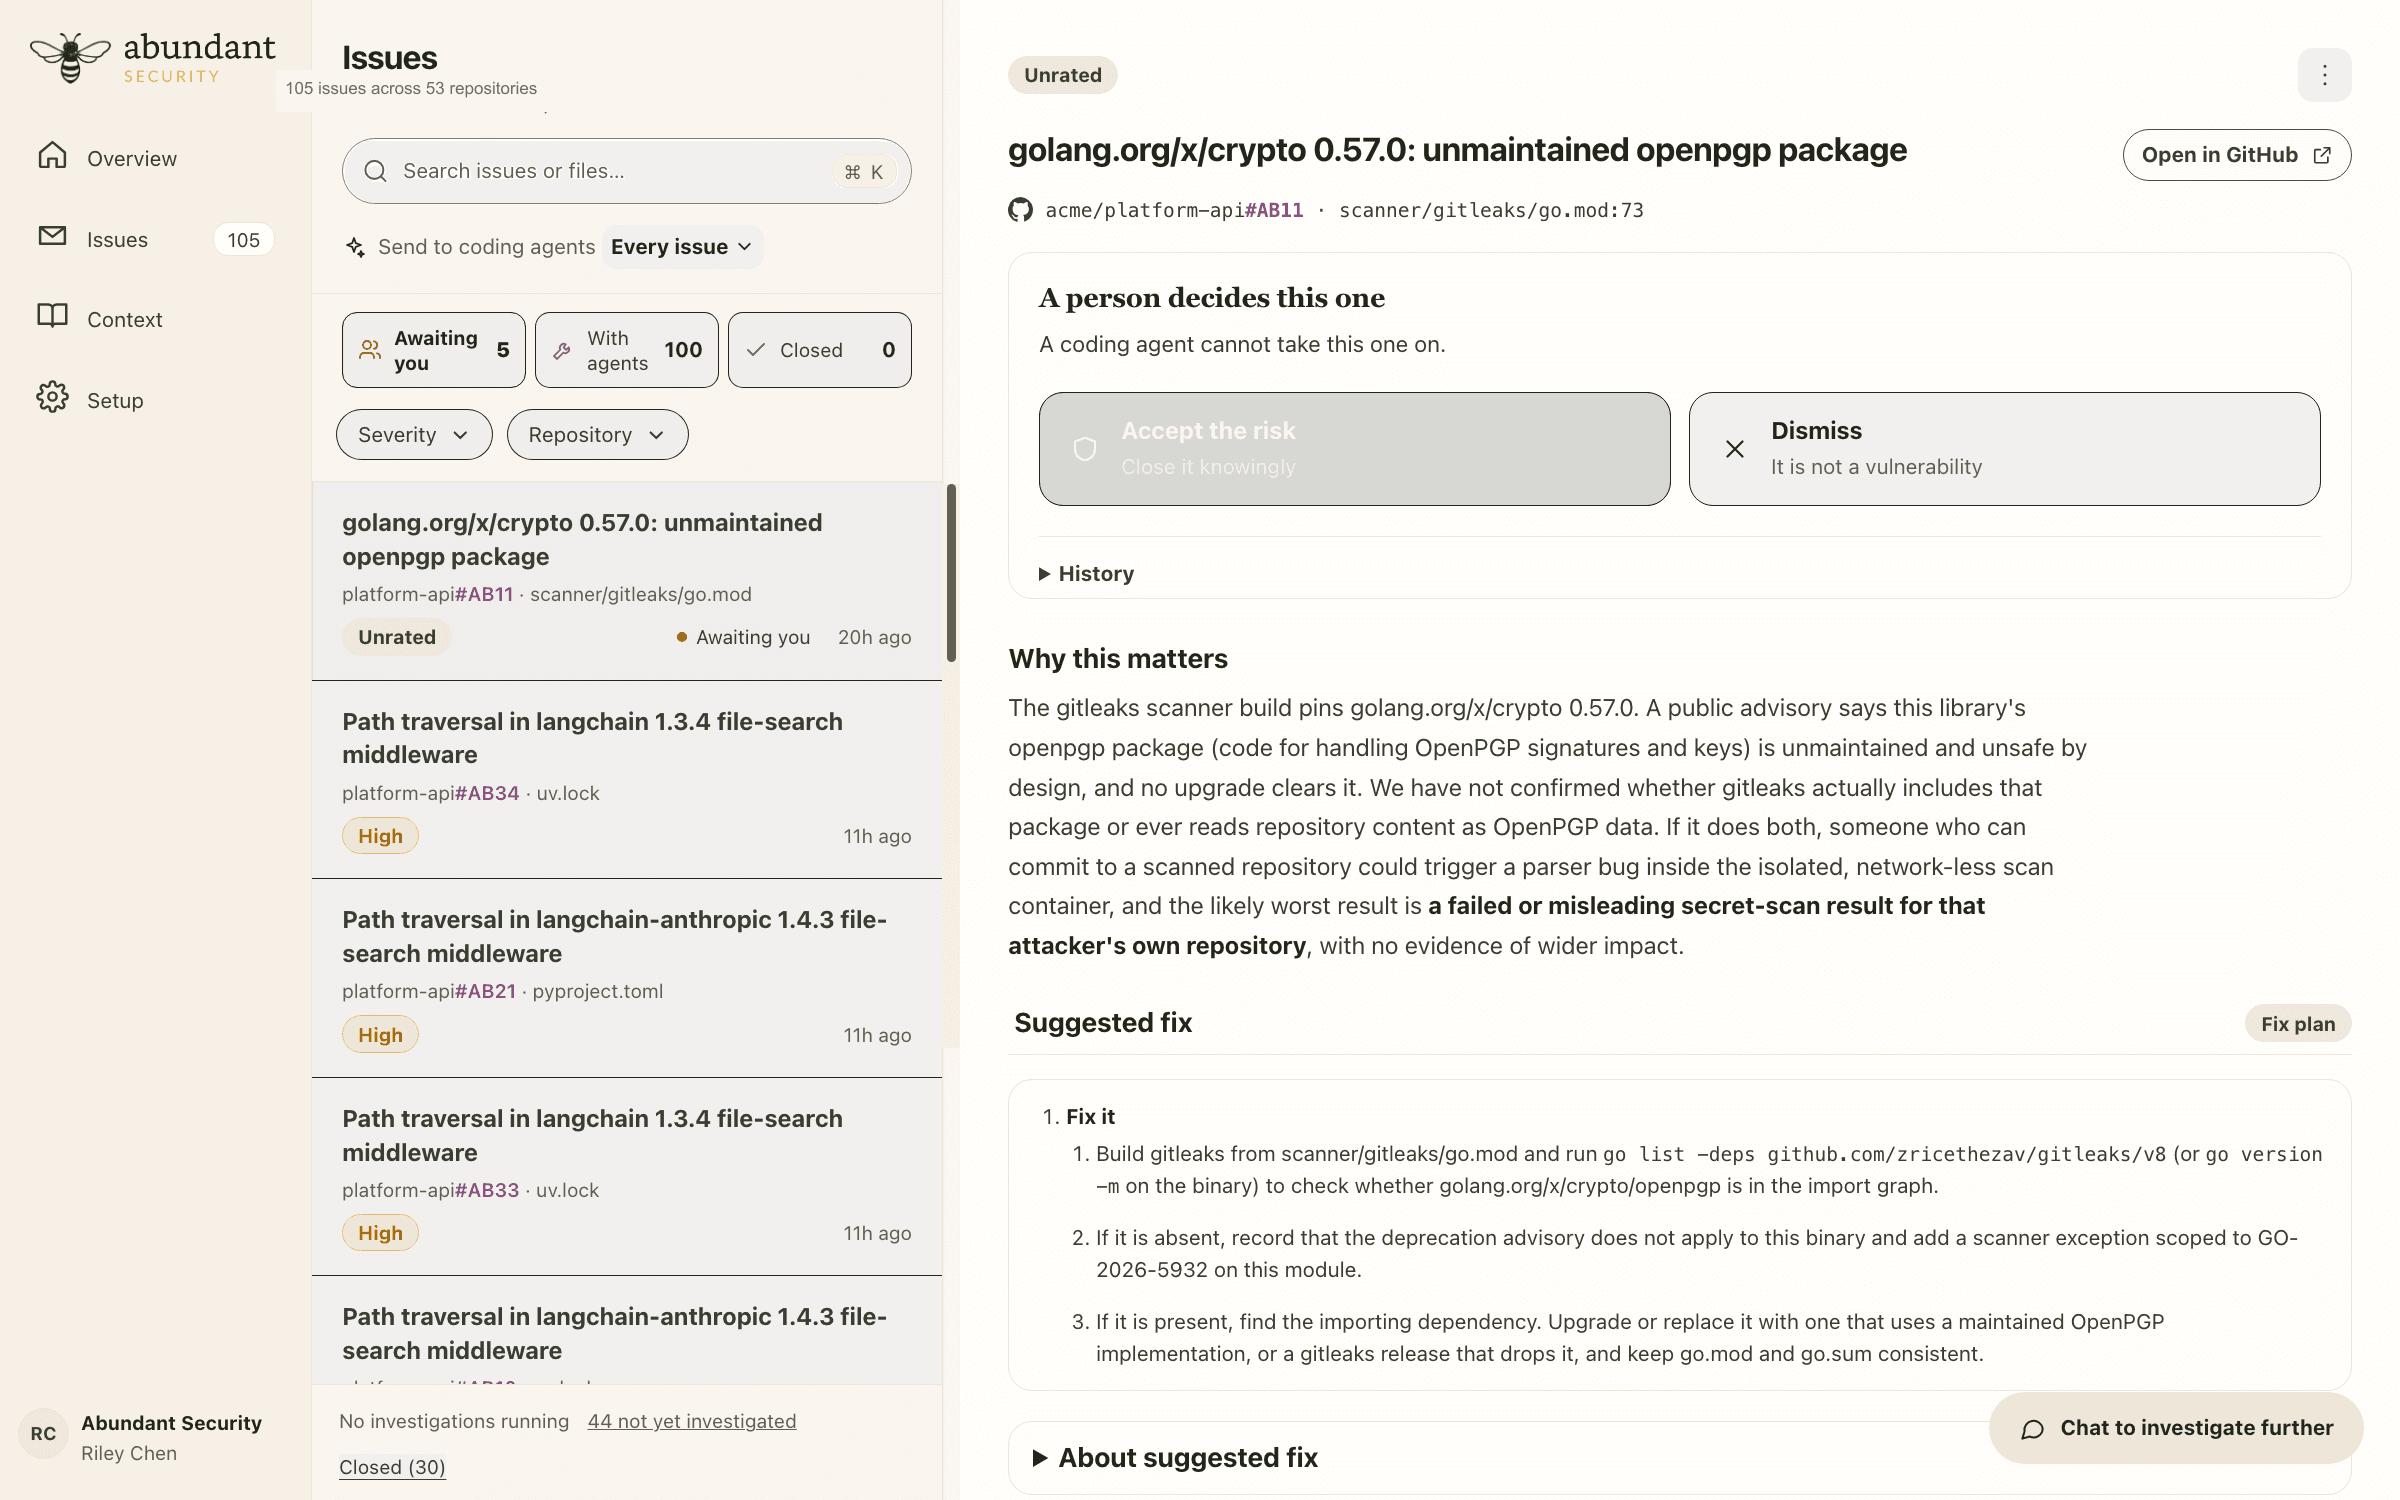Click scanner/gitleaks/go.mod:73 file path
This screenshot has height=1500, width=2400.
point(1491,210)
